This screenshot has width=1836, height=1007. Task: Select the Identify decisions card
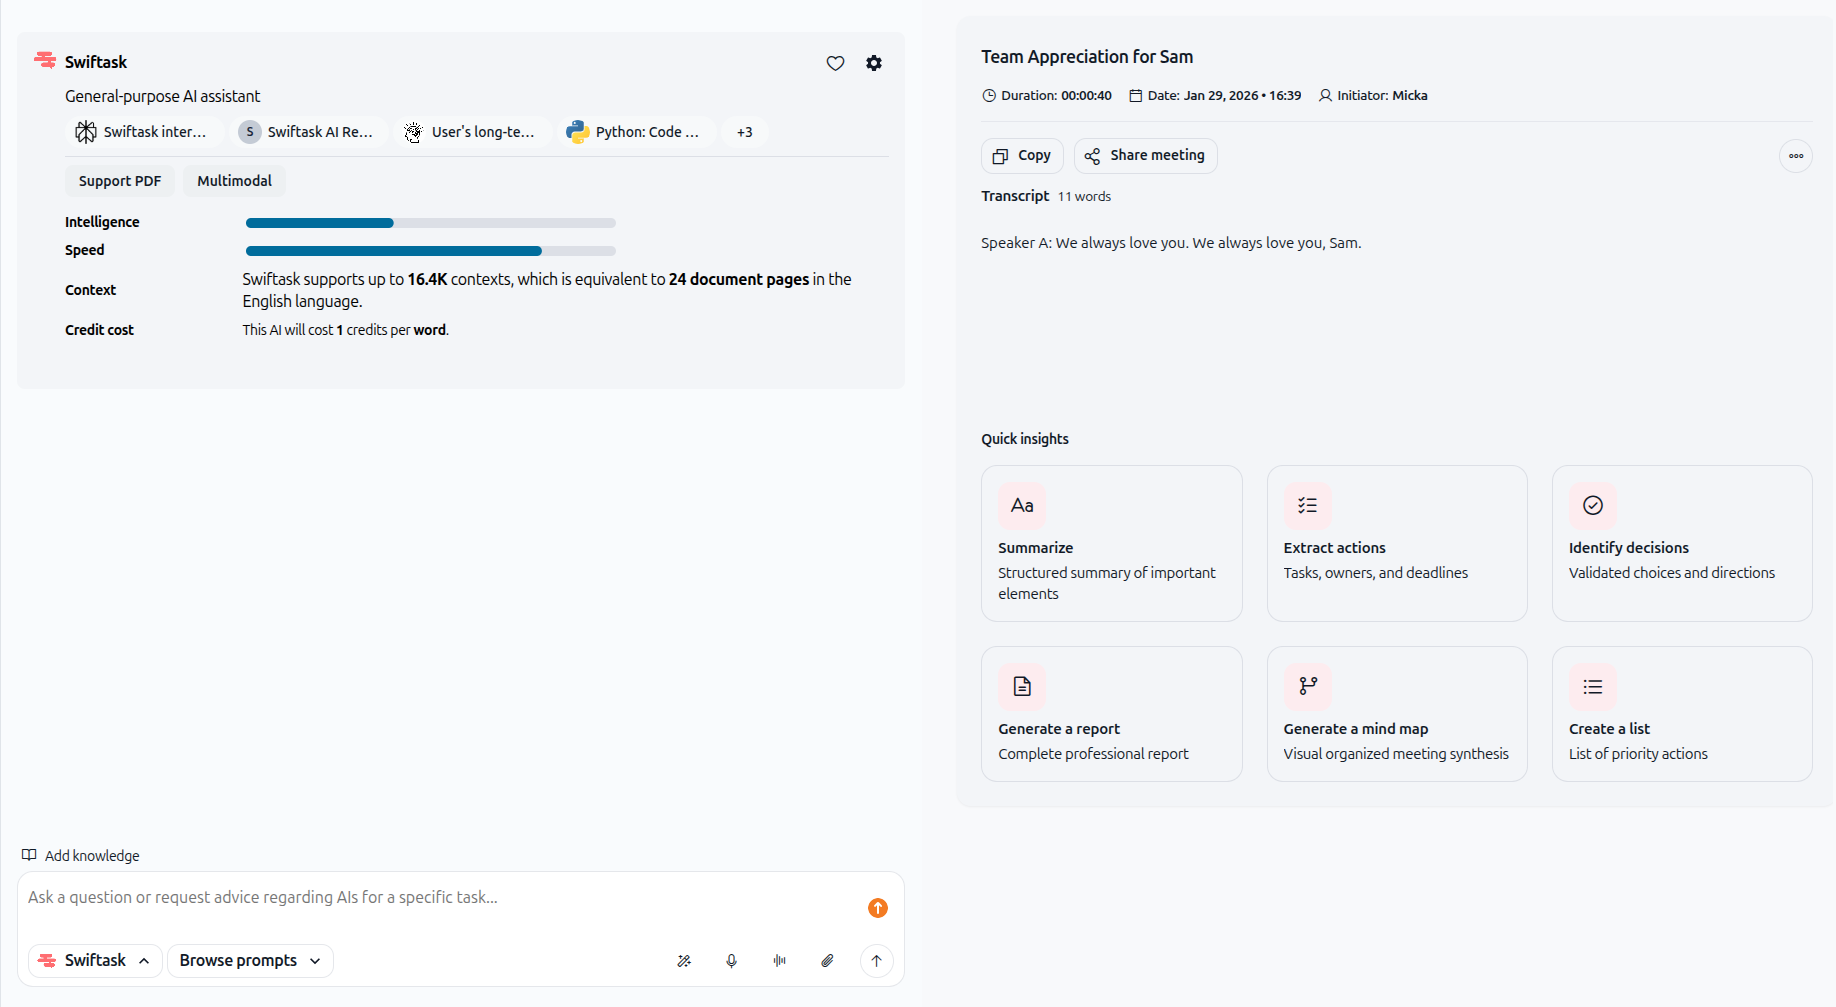tap(1682, 544)
